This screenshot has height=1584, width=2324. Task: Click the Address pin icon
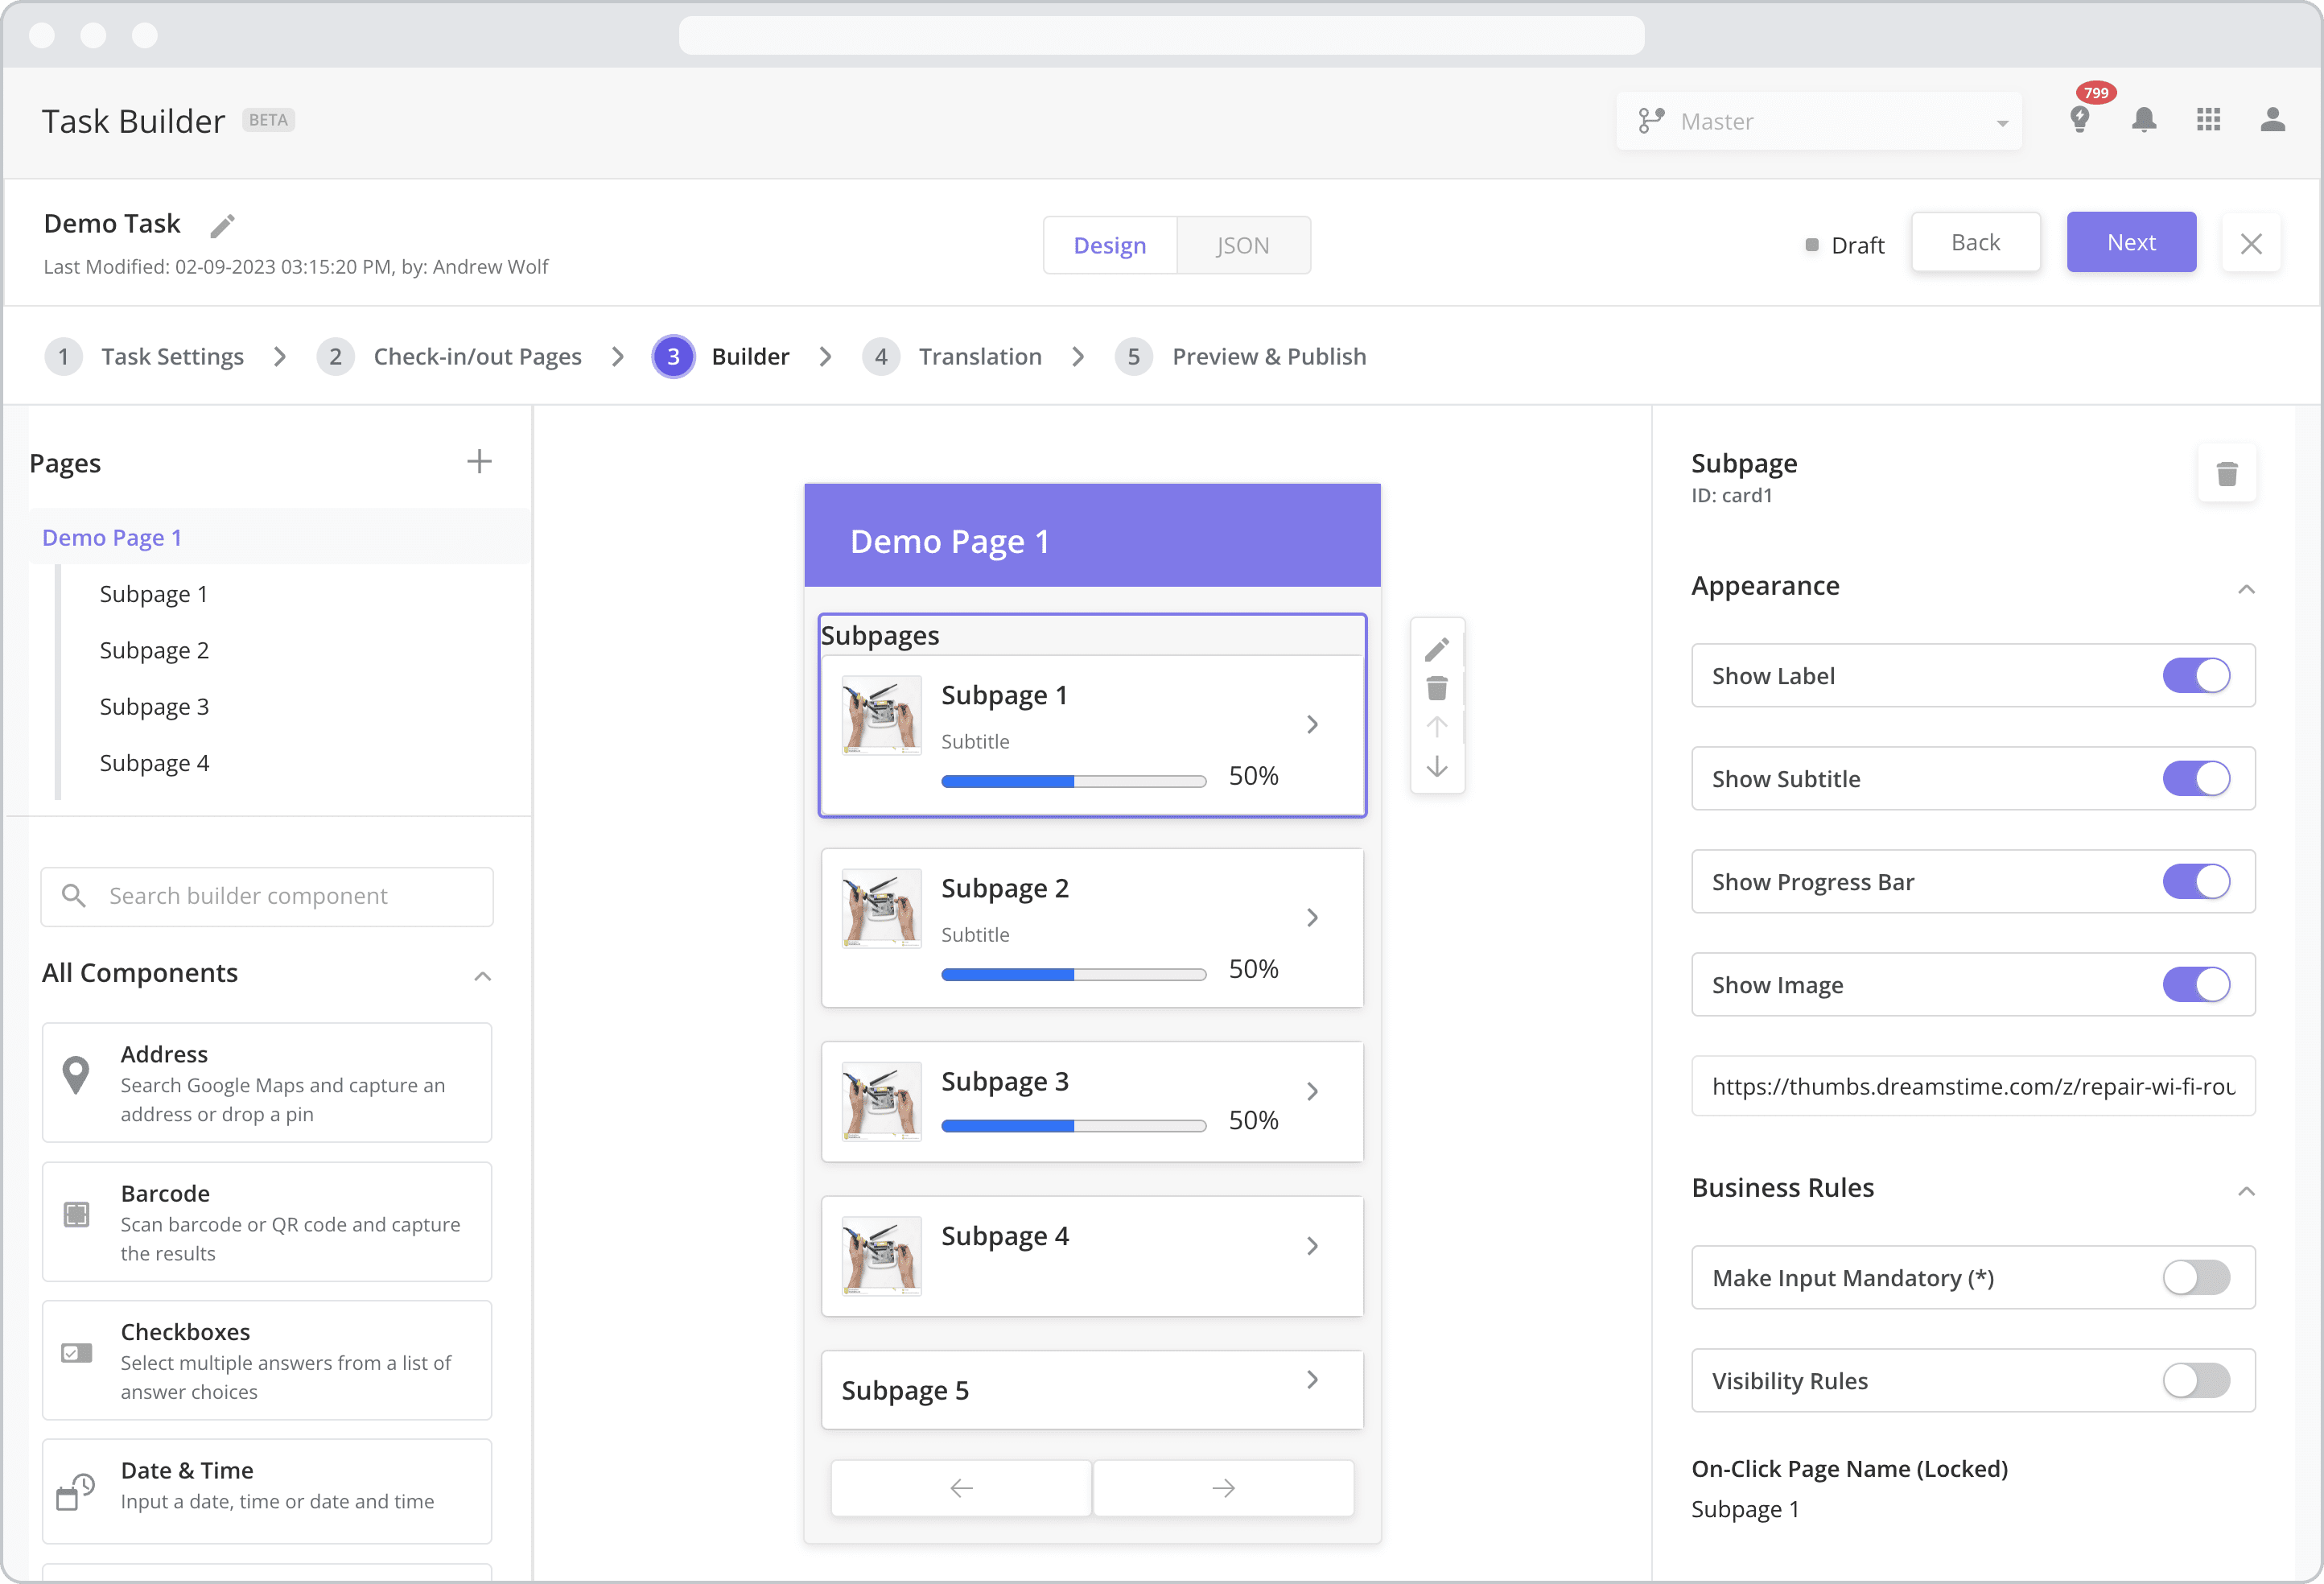pyautogui.click(x=76, y=1075)
